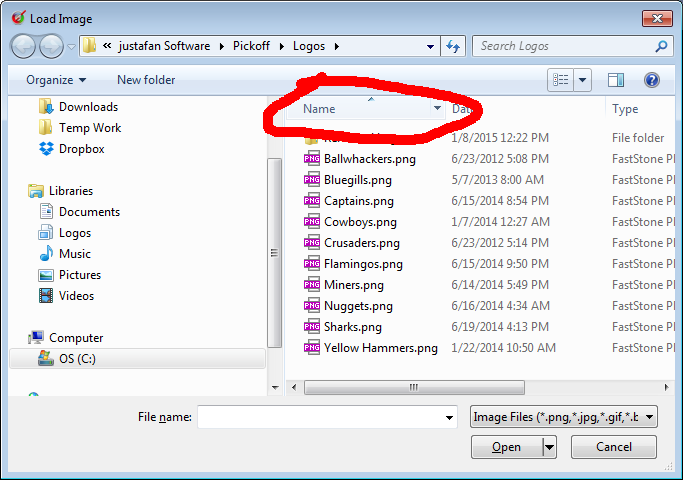Expand the view options dropdown arrow

[x=582, y=80]
